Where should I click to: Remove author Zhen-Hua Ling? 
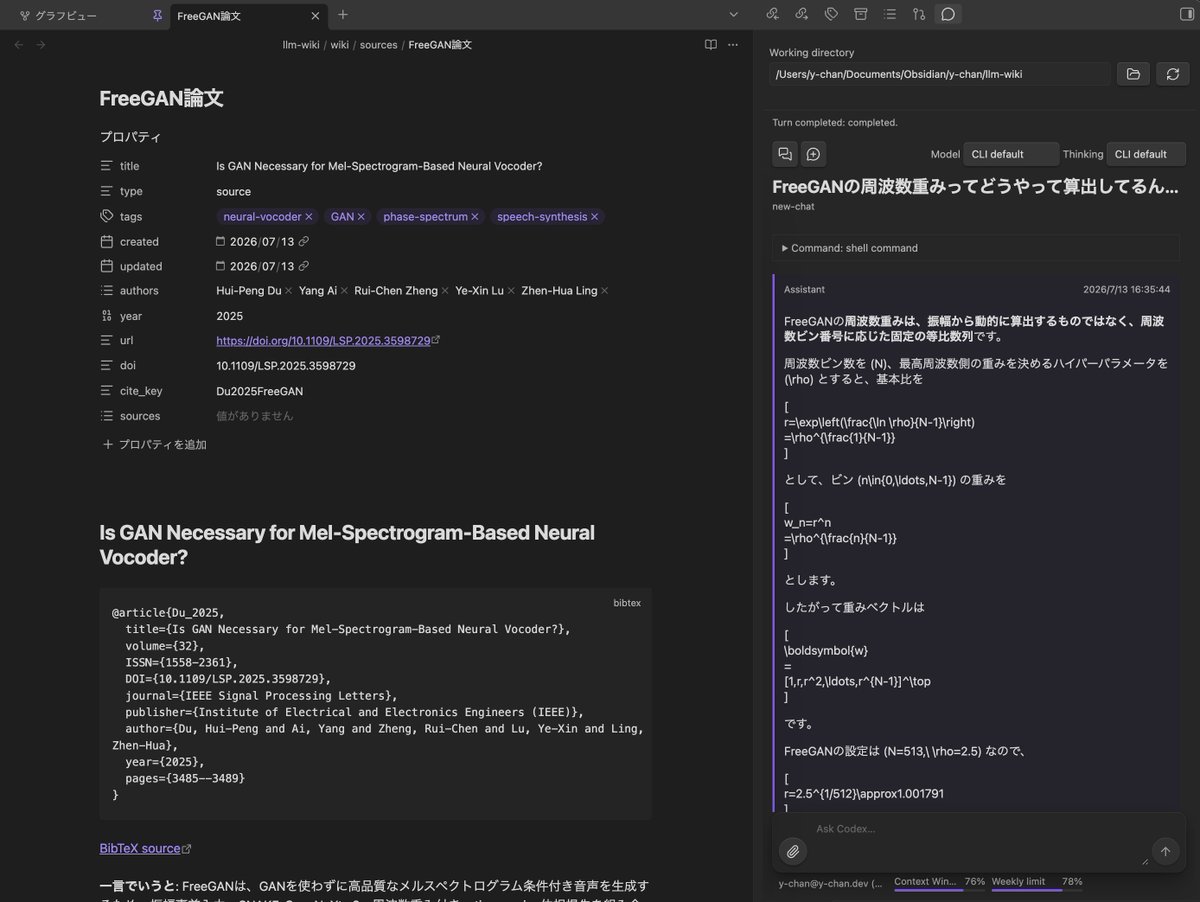click(x=605, y=291)
